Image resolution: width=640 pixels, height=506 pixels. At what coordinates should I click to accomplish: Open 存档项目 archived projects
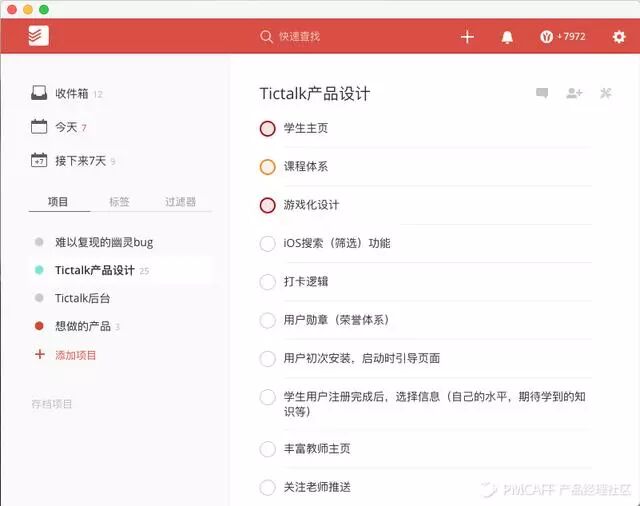[x=52, y=404]
